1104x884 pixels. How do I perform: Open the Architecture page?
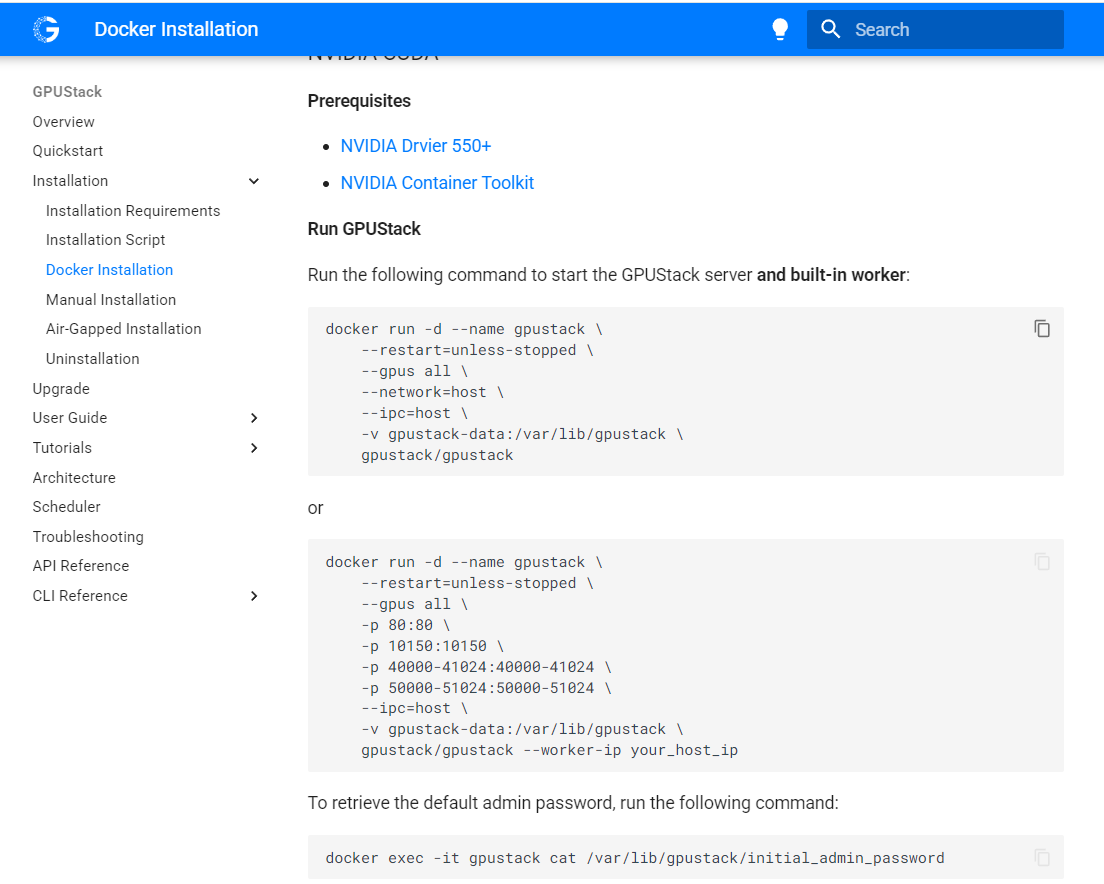(74, 478)
